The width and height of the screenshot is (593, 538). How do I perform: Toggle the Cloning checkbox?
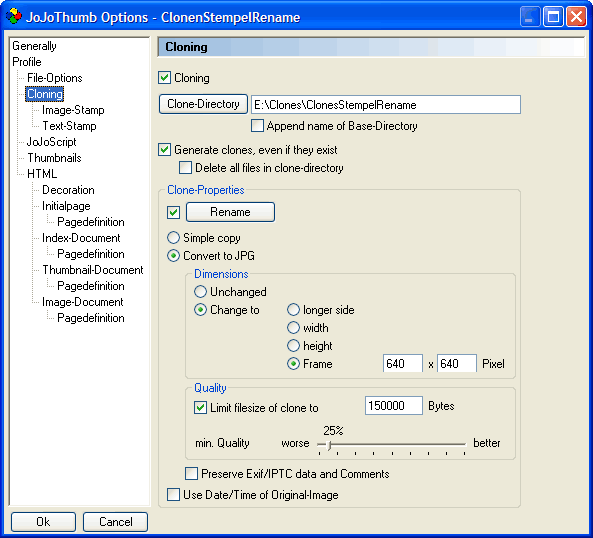(x=165, y=78)
